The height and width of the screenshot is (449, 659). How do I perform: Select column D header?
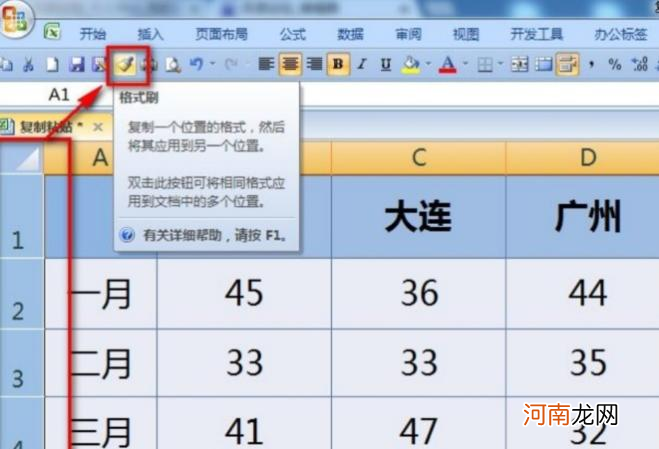pyautogui.click(x=588, y=158)
